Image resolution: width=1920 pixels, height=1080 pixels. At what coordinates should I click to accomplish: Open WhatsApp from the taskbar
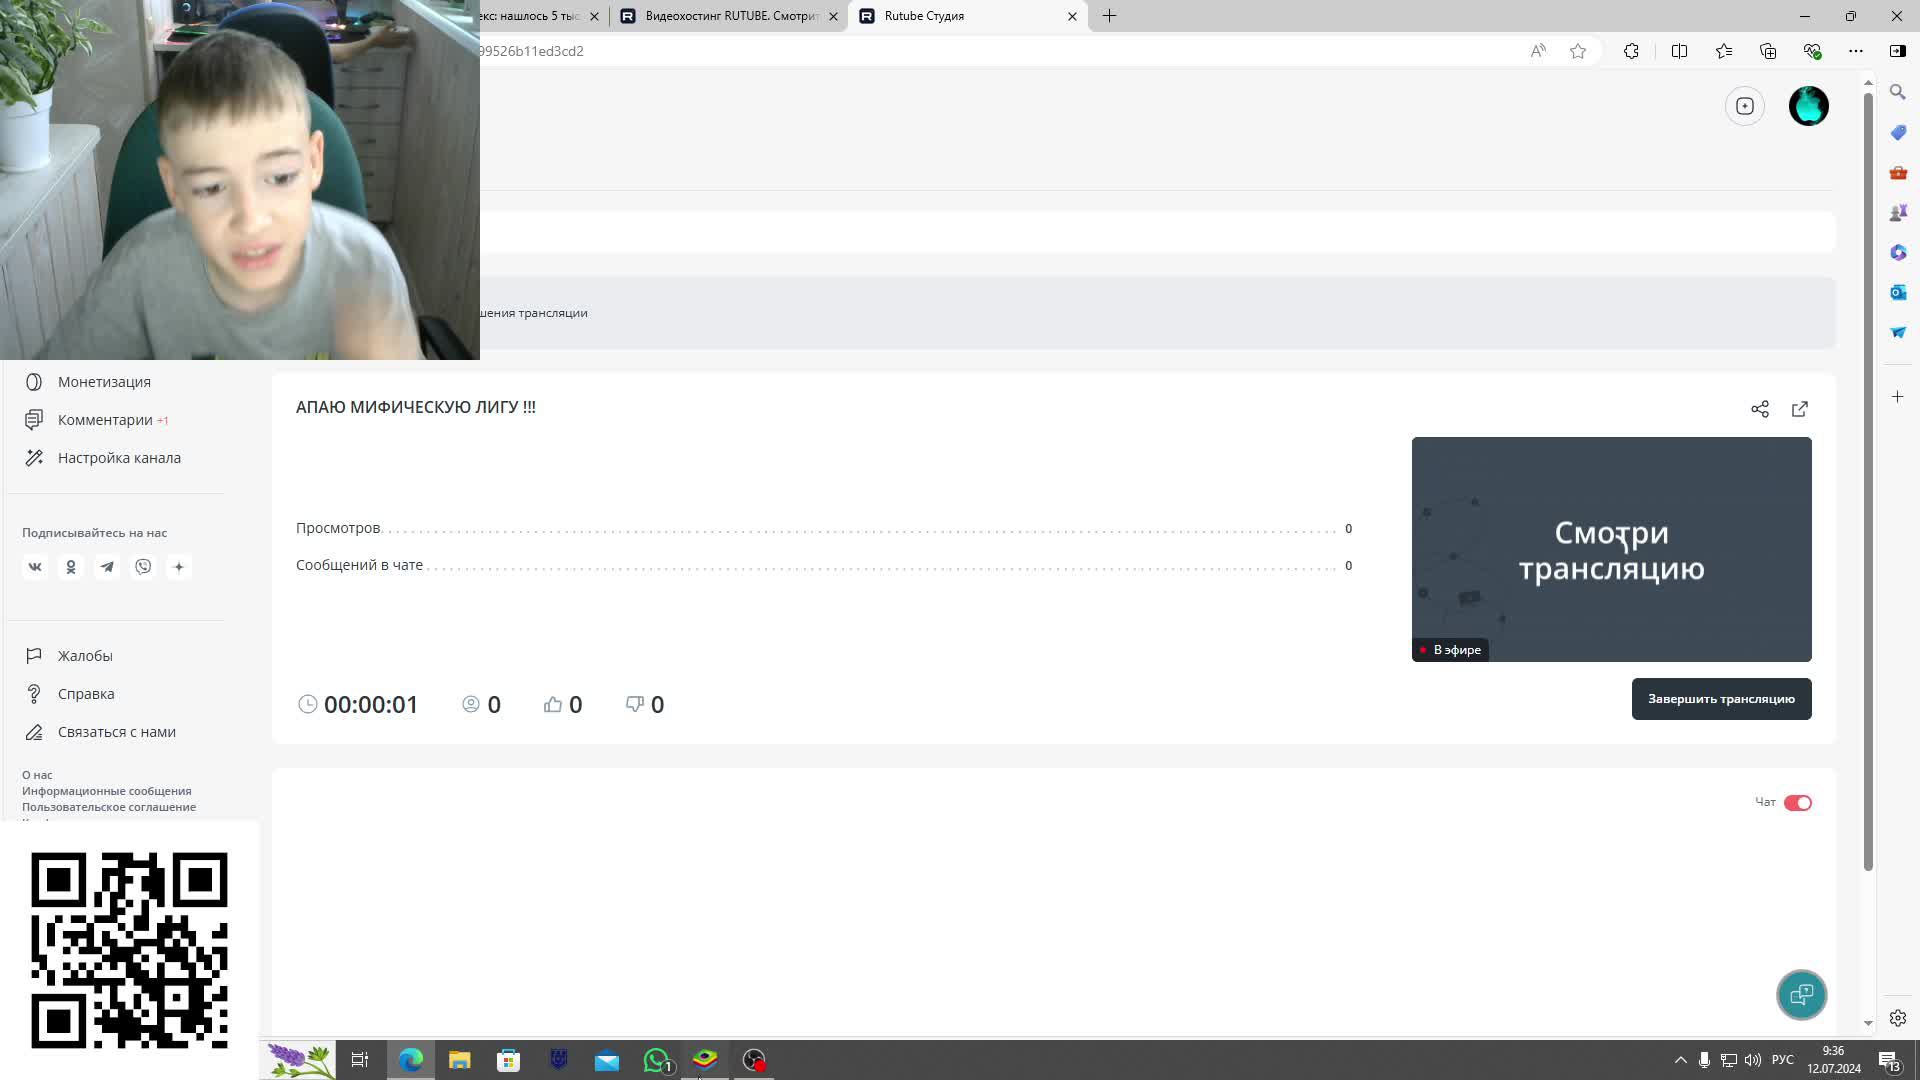point(657,1060)
